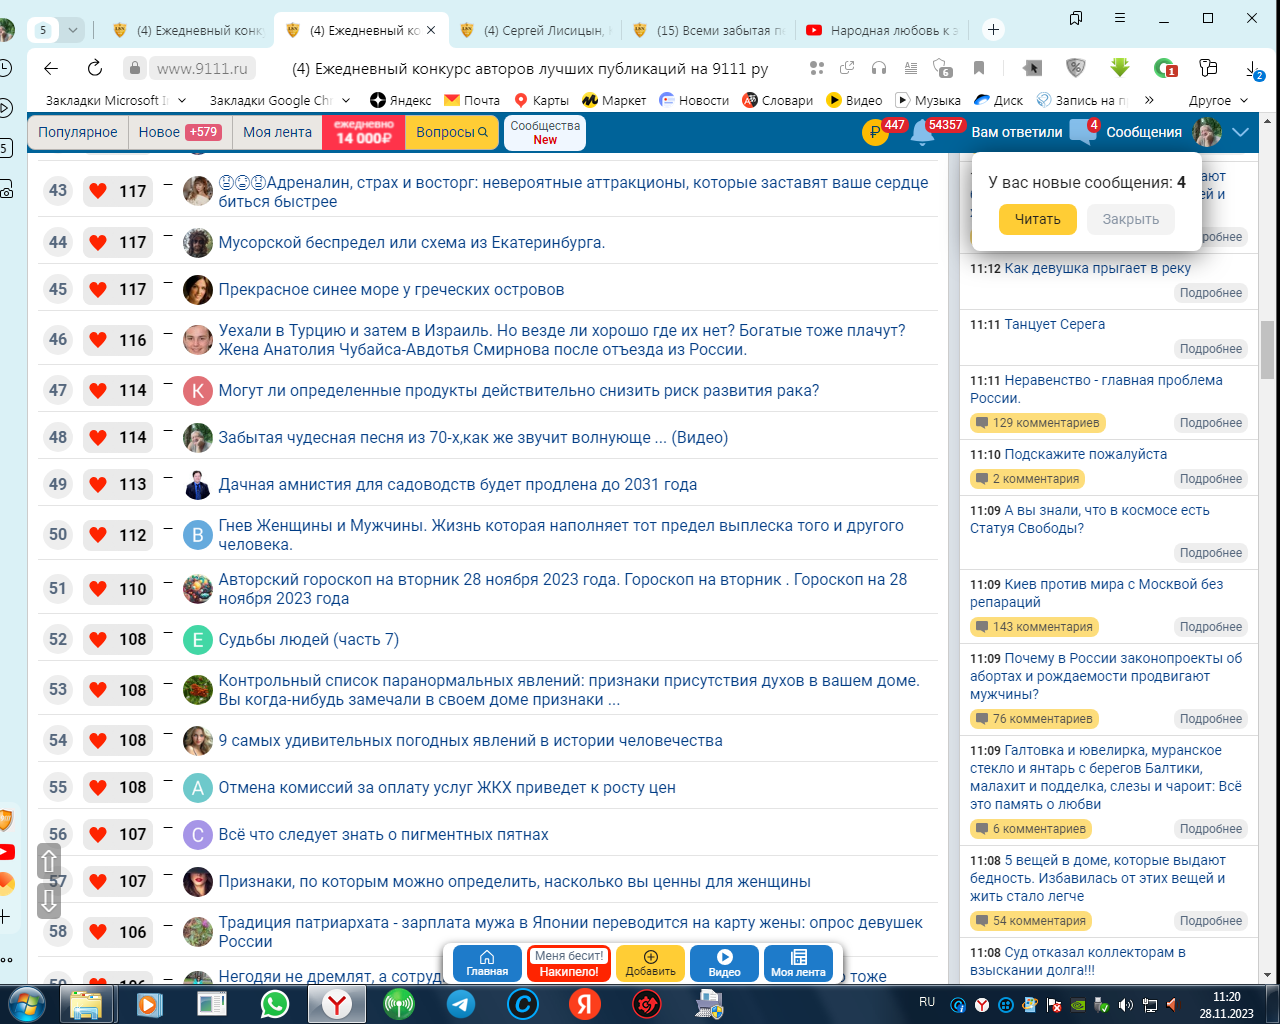Click the www.9111.ru address field
1280x1024 pixels.
[x=202, y=68]
